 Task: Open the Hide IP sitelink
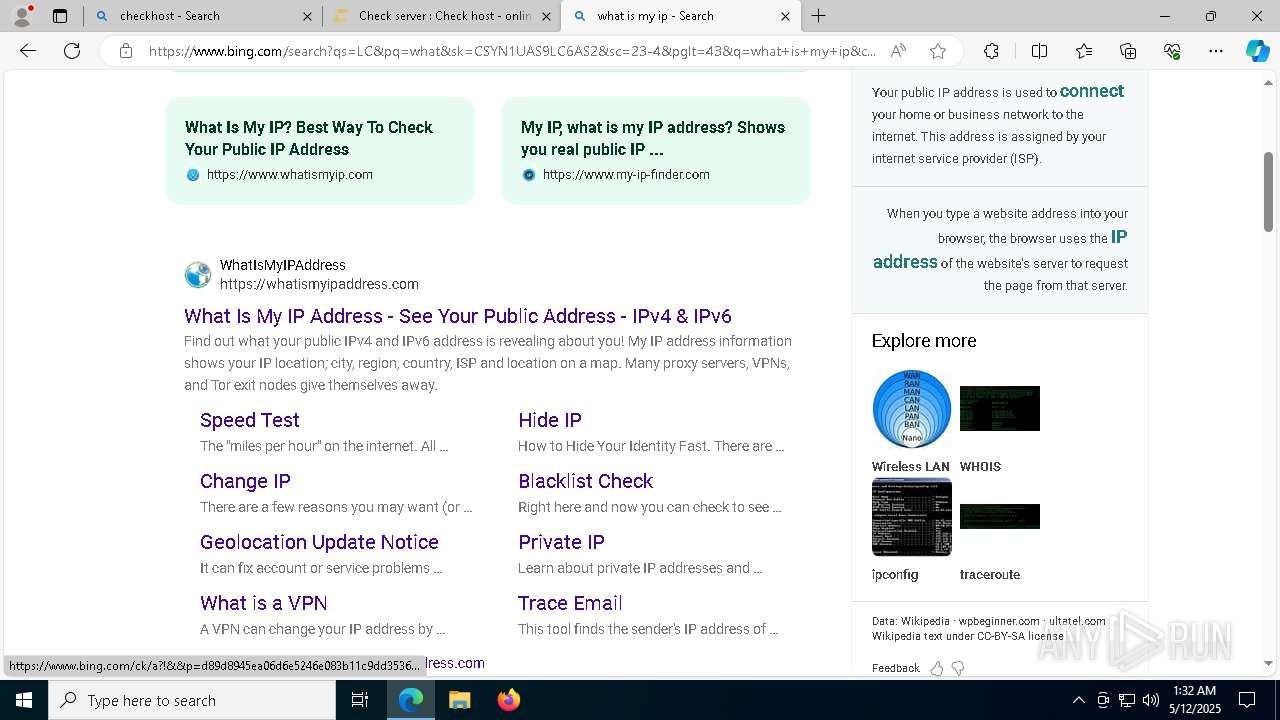pos(550,420)
